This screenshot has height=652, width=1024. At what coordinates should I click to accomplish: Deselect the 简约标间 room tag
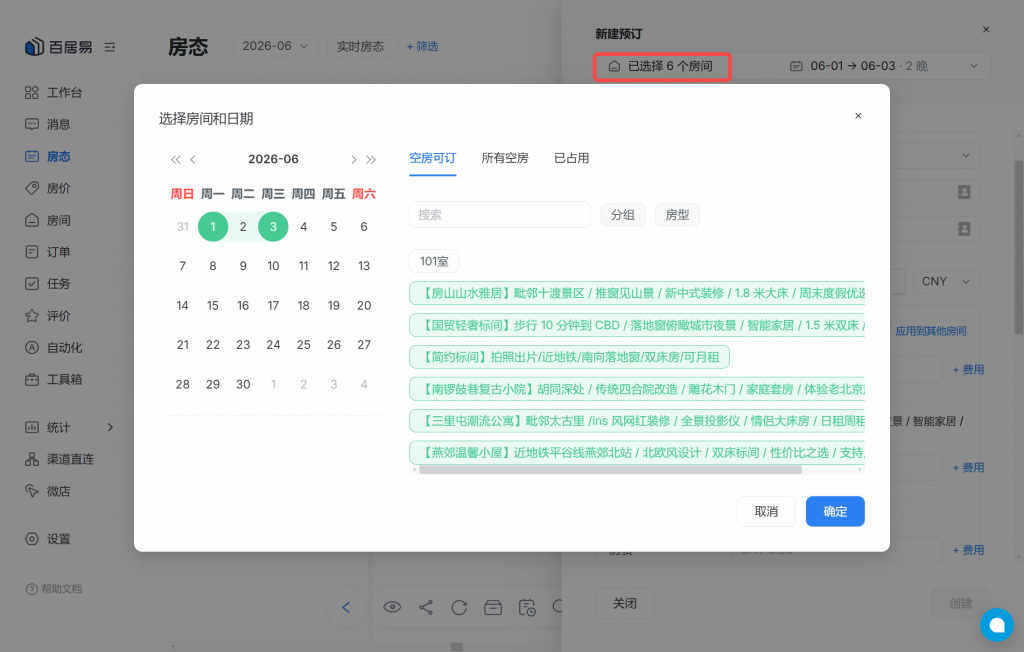(x=569, y=357)
